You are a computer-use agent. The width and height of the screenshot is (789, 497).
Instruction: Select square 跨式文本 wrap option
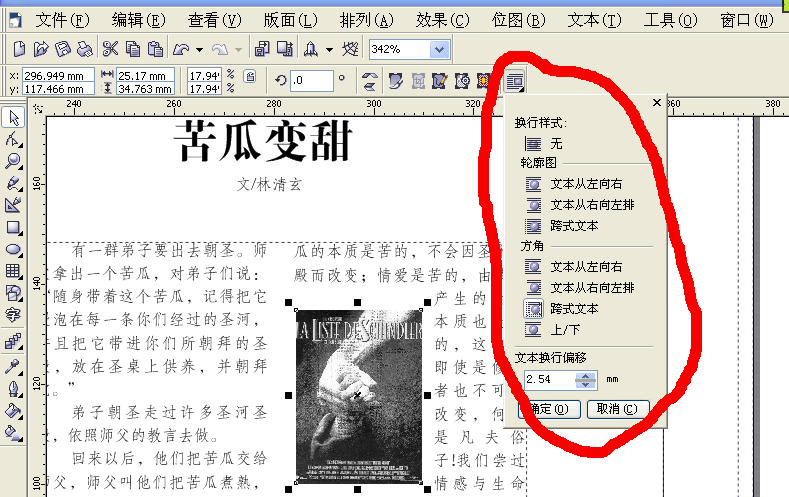tap(562, 309)
